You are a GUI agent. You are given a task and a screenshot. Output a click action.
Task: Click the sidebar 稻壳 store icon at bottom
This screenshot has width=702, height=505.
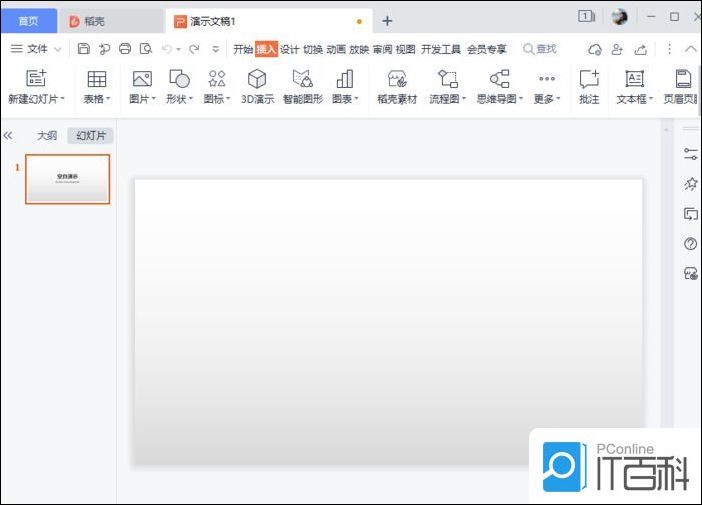pyautogui.click(x=690, y=273)
